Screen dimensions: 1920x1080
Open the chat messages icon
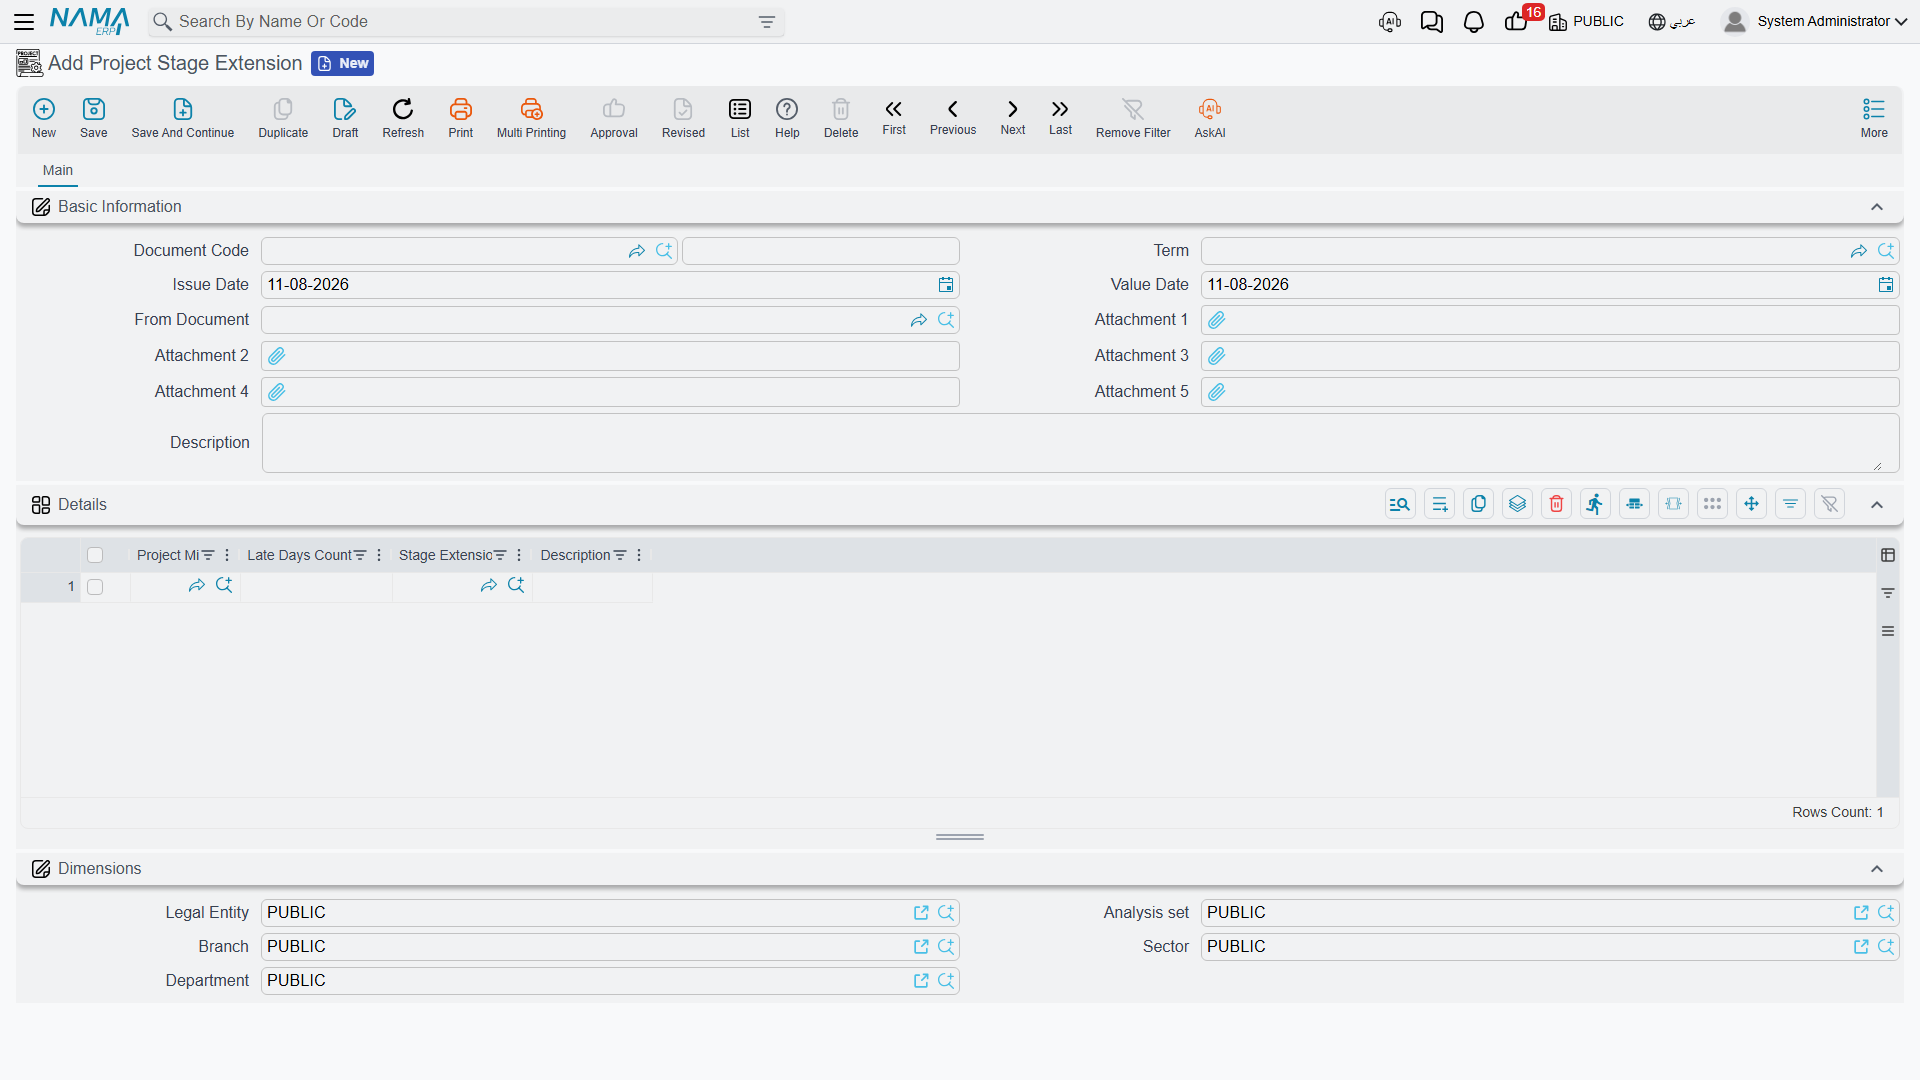pyautogui.click(x=1431, y=22)
